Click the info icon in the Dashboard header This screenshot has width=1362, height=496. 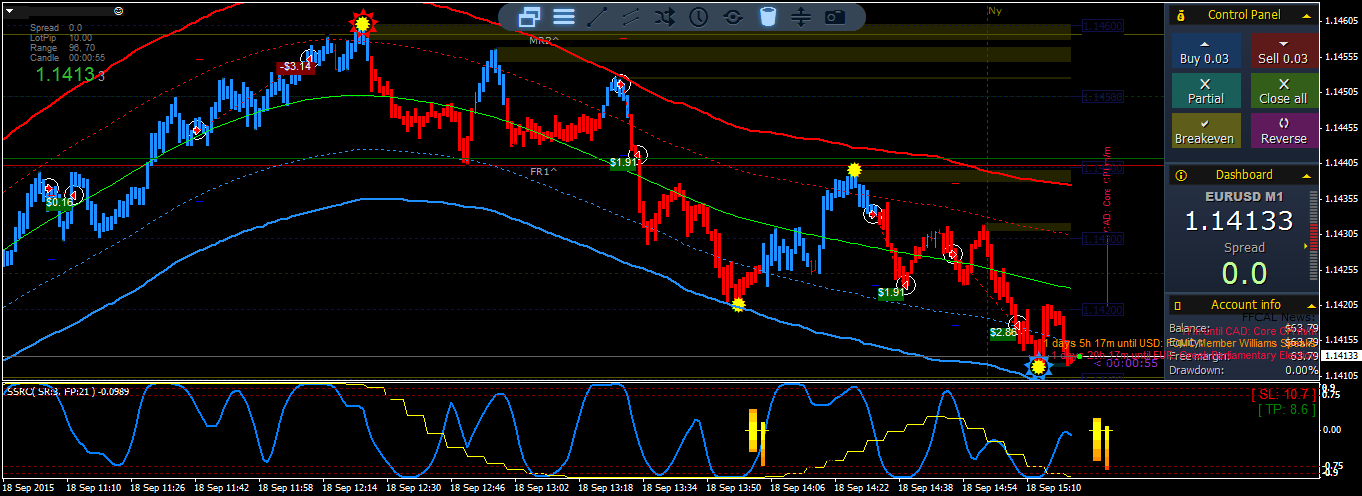pos(1181,175)
